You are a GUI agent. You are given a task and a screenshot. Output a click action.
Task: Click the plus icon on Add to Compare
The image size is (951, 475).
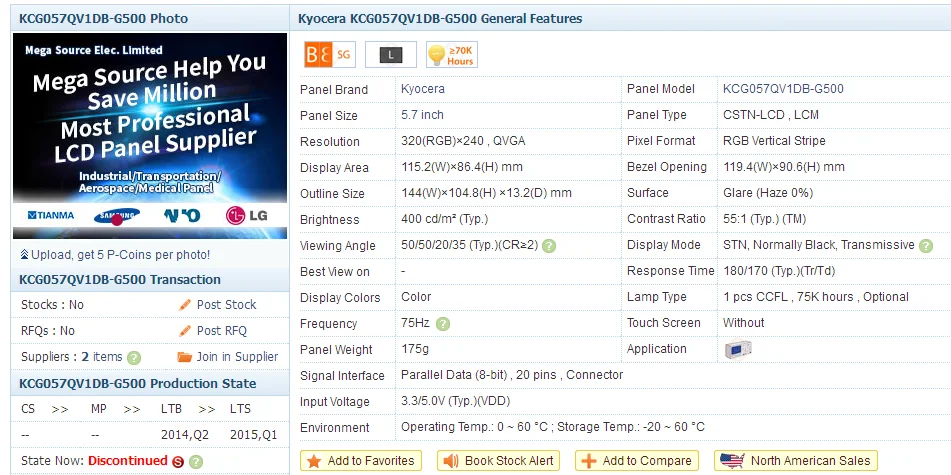(x=589, y=461)
